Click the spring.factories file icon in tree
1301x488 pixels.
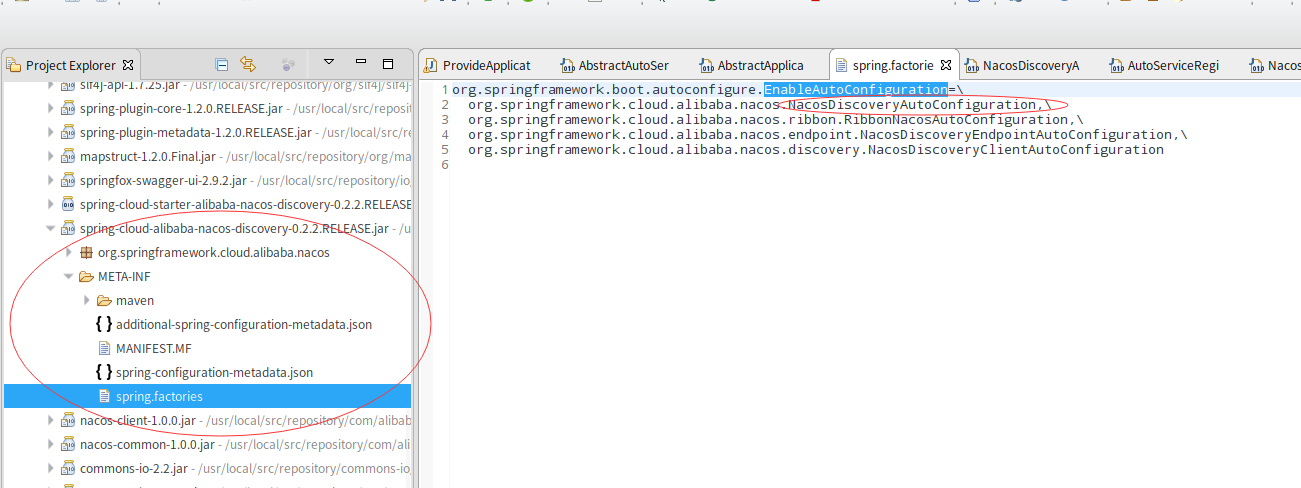point(105,396)
